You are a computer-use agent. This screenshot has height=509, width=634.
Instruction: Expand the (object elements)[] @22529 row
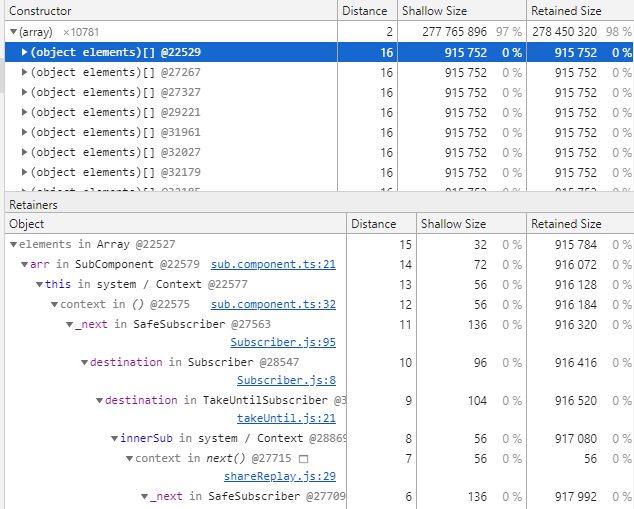[x=24, y=52]
